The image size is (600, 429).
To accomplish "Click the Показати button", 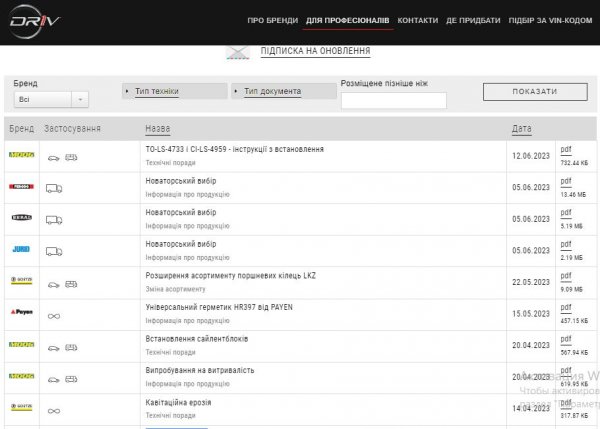I will pos(535,92).
